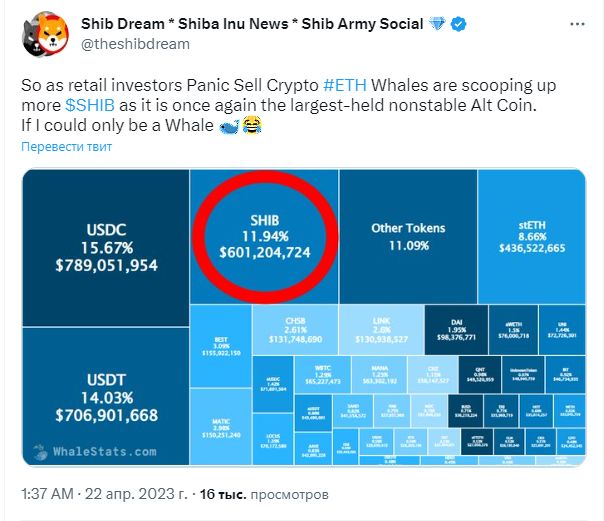
Task: Click the Shib Dream display name
Action: coord(252,24)
